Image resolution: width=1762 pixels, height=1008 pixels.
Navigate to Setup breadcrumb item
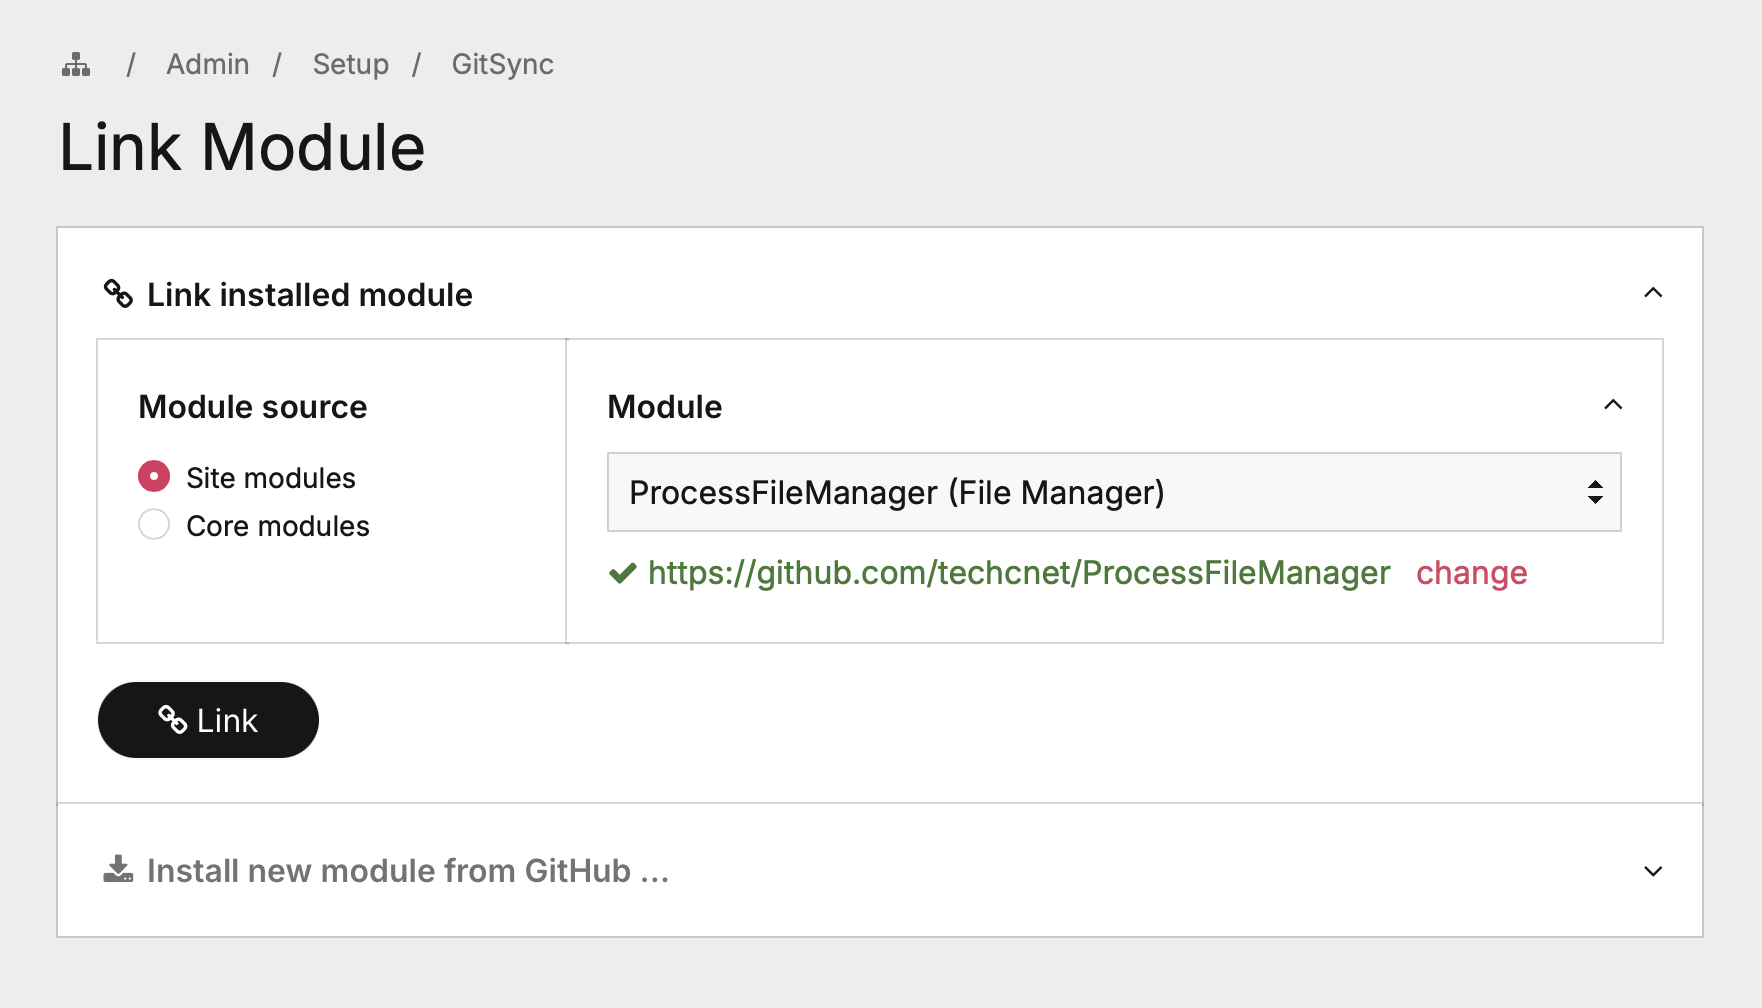point(351,64)
